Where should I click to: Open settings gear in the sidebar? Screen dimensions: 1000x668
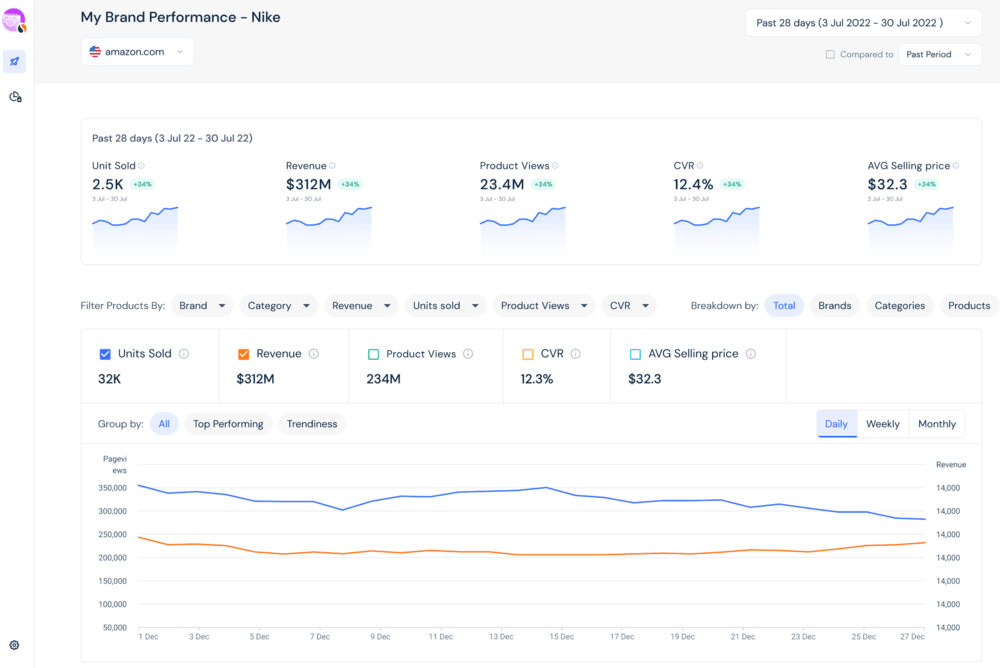click(x=14, y=645)
